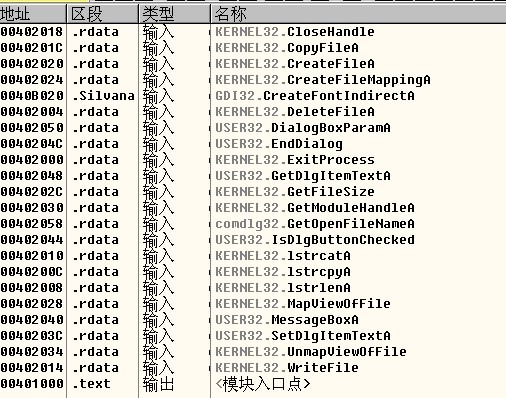Select KERNEL32.ExitProcess entry
Screen dimensions: 506x398
295,160
